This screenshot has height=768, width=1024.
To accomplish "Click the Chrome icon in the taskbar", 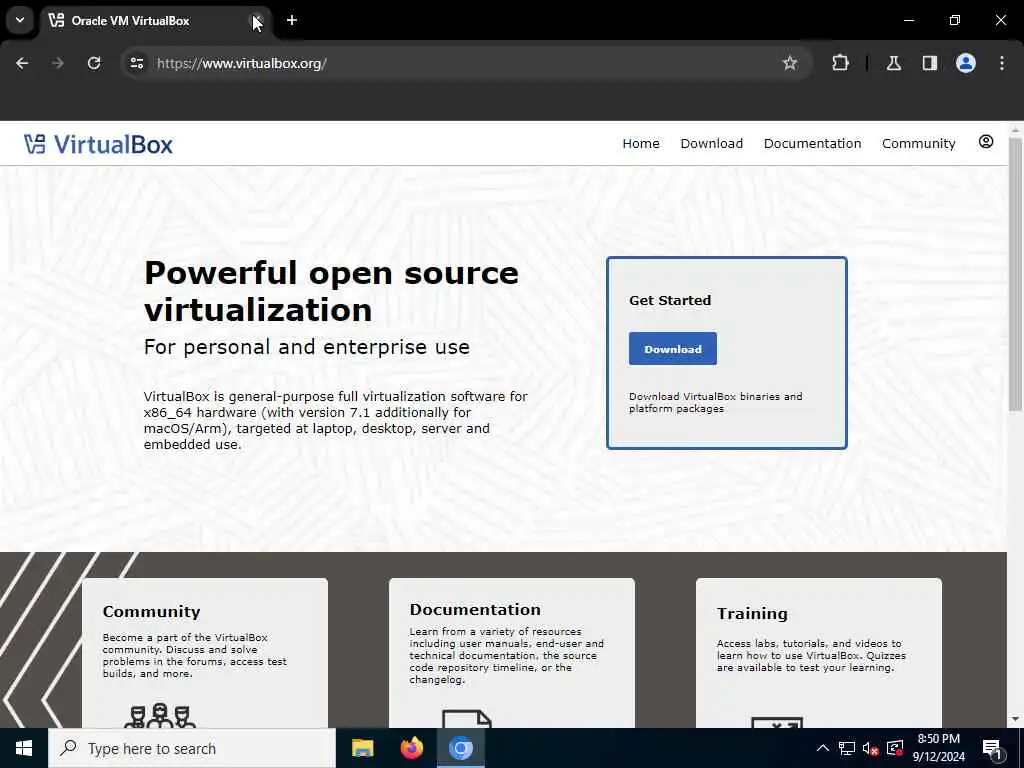I will pos(460,748).
